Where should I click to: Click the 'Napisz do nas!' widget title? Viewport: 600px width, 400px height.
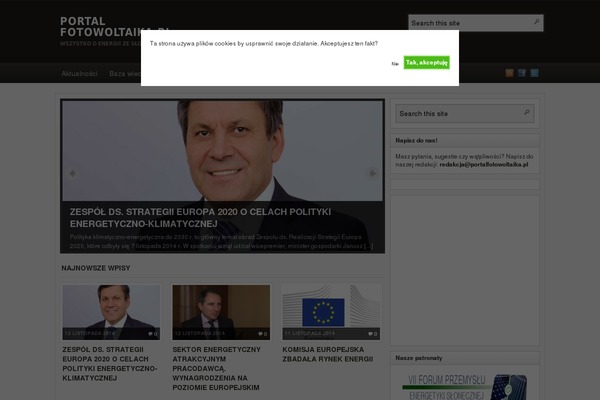pyautogui.click(x=416, y=140)
